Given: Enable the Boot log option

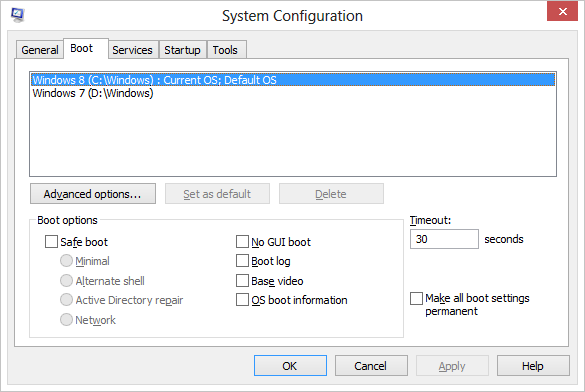Looking at the screenshot, I should tap(242, 261).
